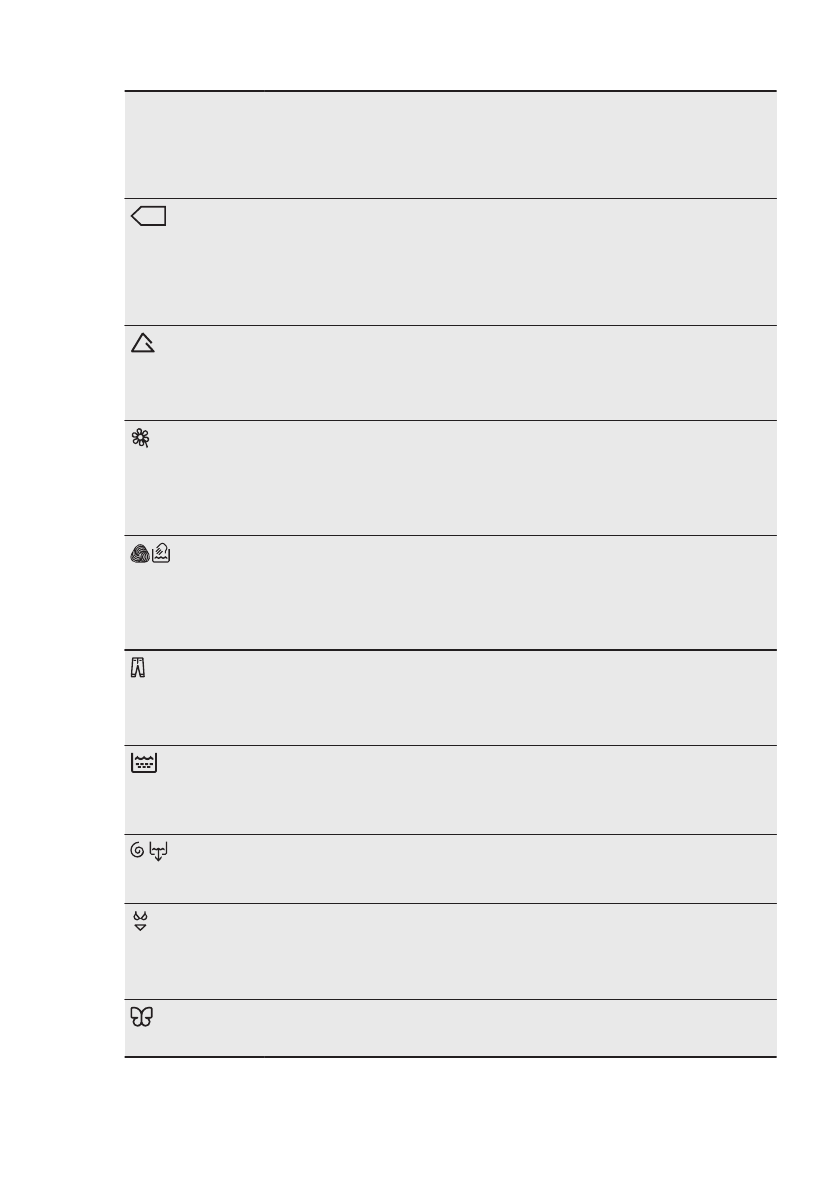Click the blank top row of the table
The width and height of the screenshot is (839, 1191).
[450, 145]
